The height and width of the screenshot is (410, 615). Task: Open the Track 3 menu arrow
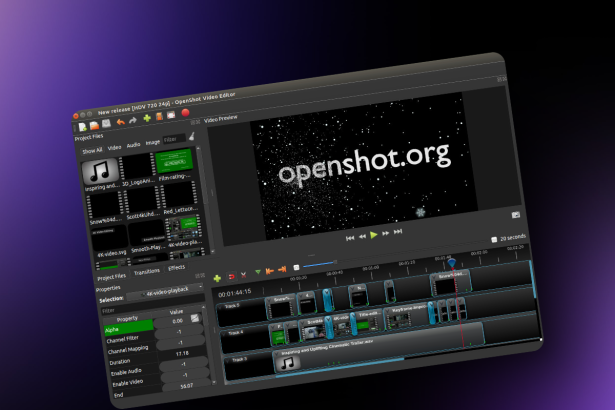pyautogui.click(x=228, y=361)
